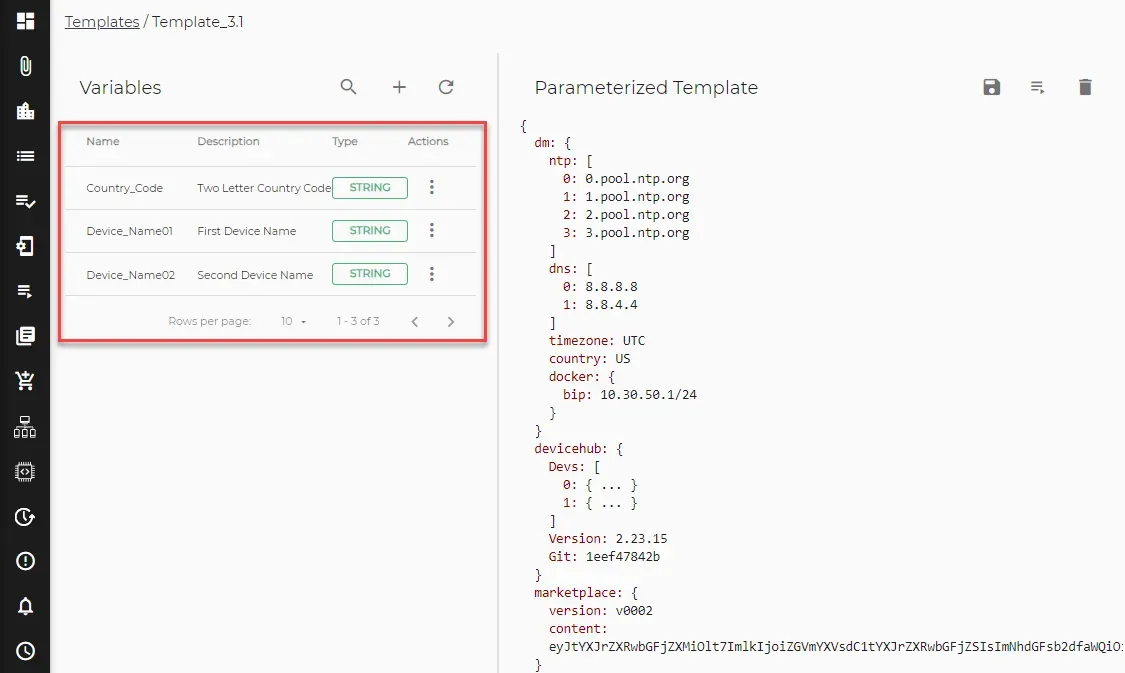Click 'First Device Name' description
This screenshot has height=673, width=1125.
click(x=246, y=231)
